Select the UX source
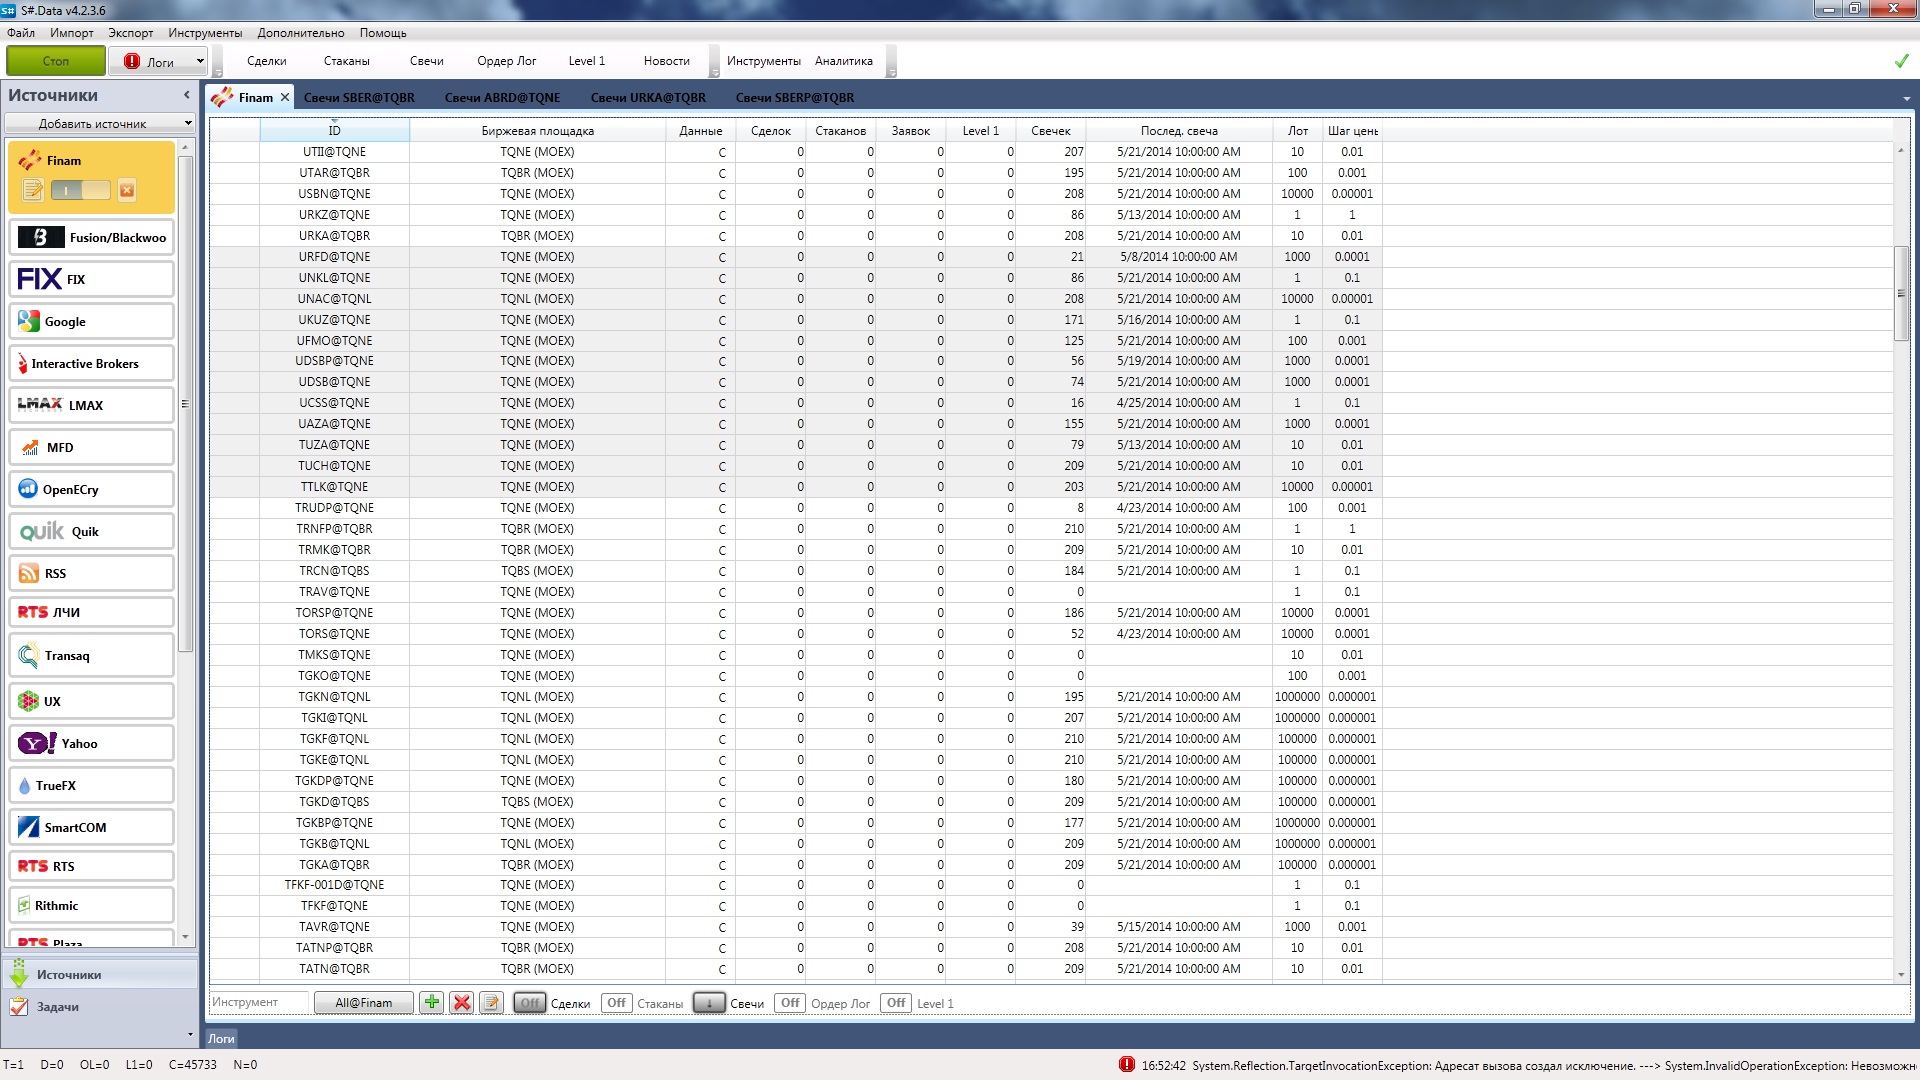This screenshot has height=1080, width=1920. coord(92,702)
